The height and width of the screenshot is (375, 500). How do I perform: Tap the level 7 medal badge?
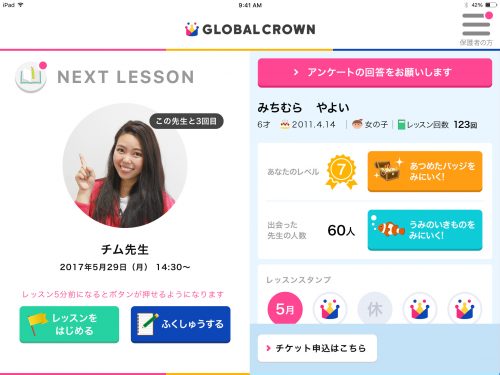(x=341, y=172)
